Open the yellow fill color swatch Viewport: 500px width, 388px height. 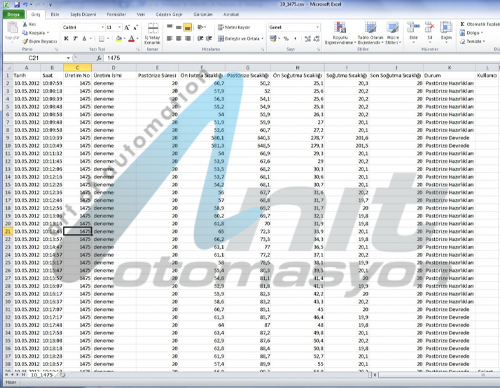coord(118,39)
